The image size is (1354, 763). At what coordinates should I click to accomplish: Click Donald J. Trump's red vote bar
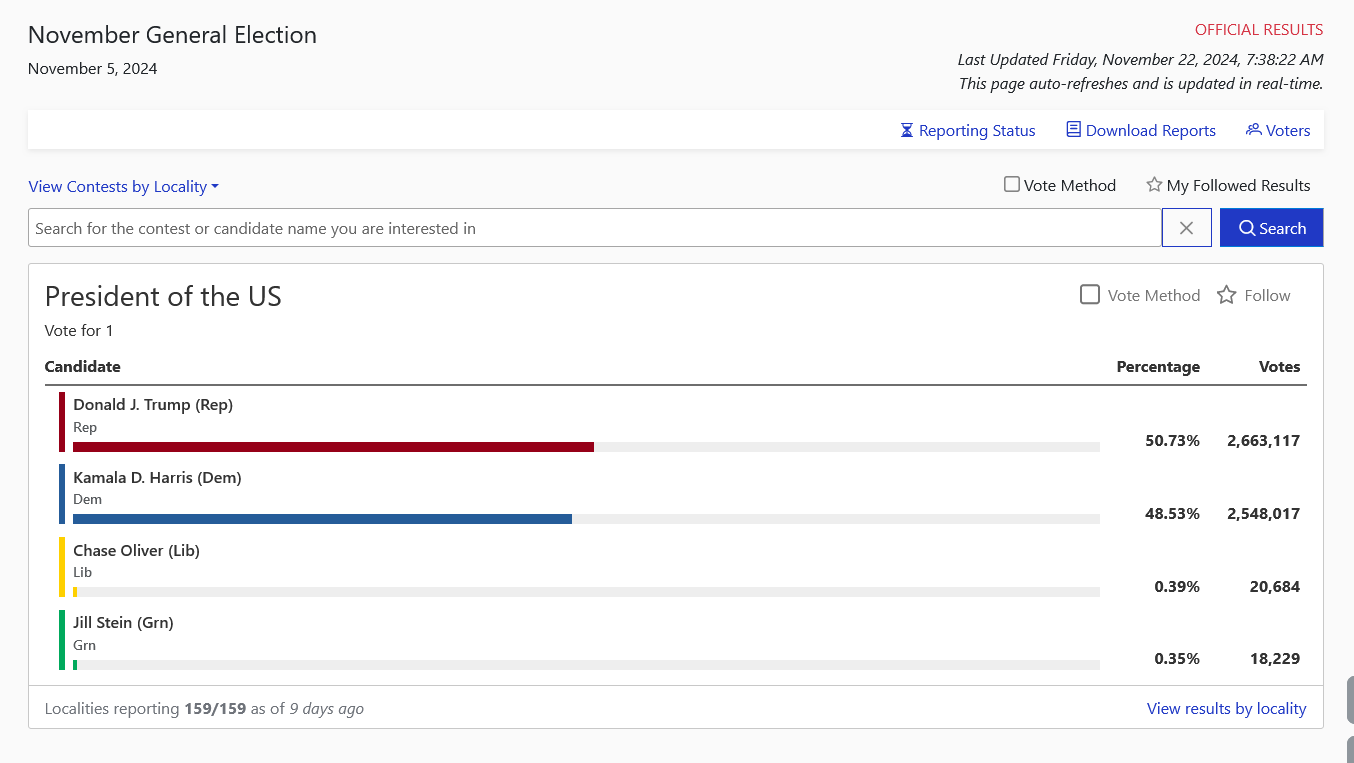tap(333, 447)
